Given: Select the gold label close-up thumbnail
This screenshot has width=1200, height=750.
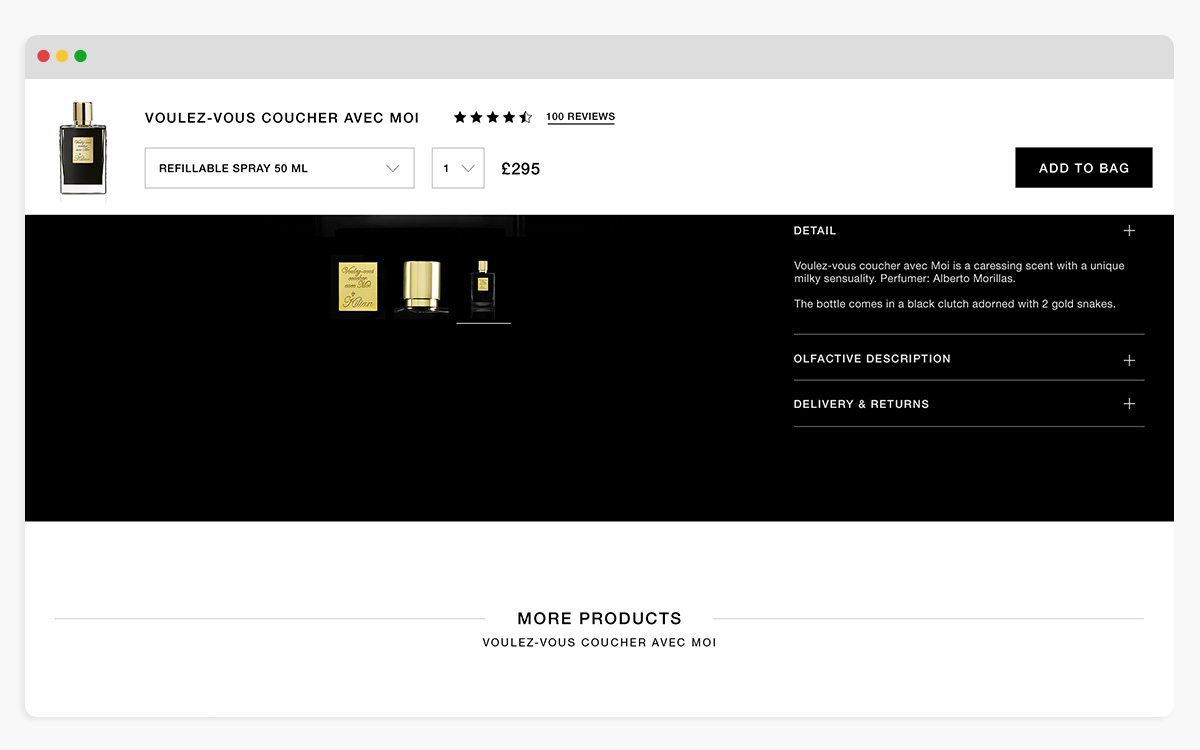Looking at the screenshot, I should coord(358,287).
